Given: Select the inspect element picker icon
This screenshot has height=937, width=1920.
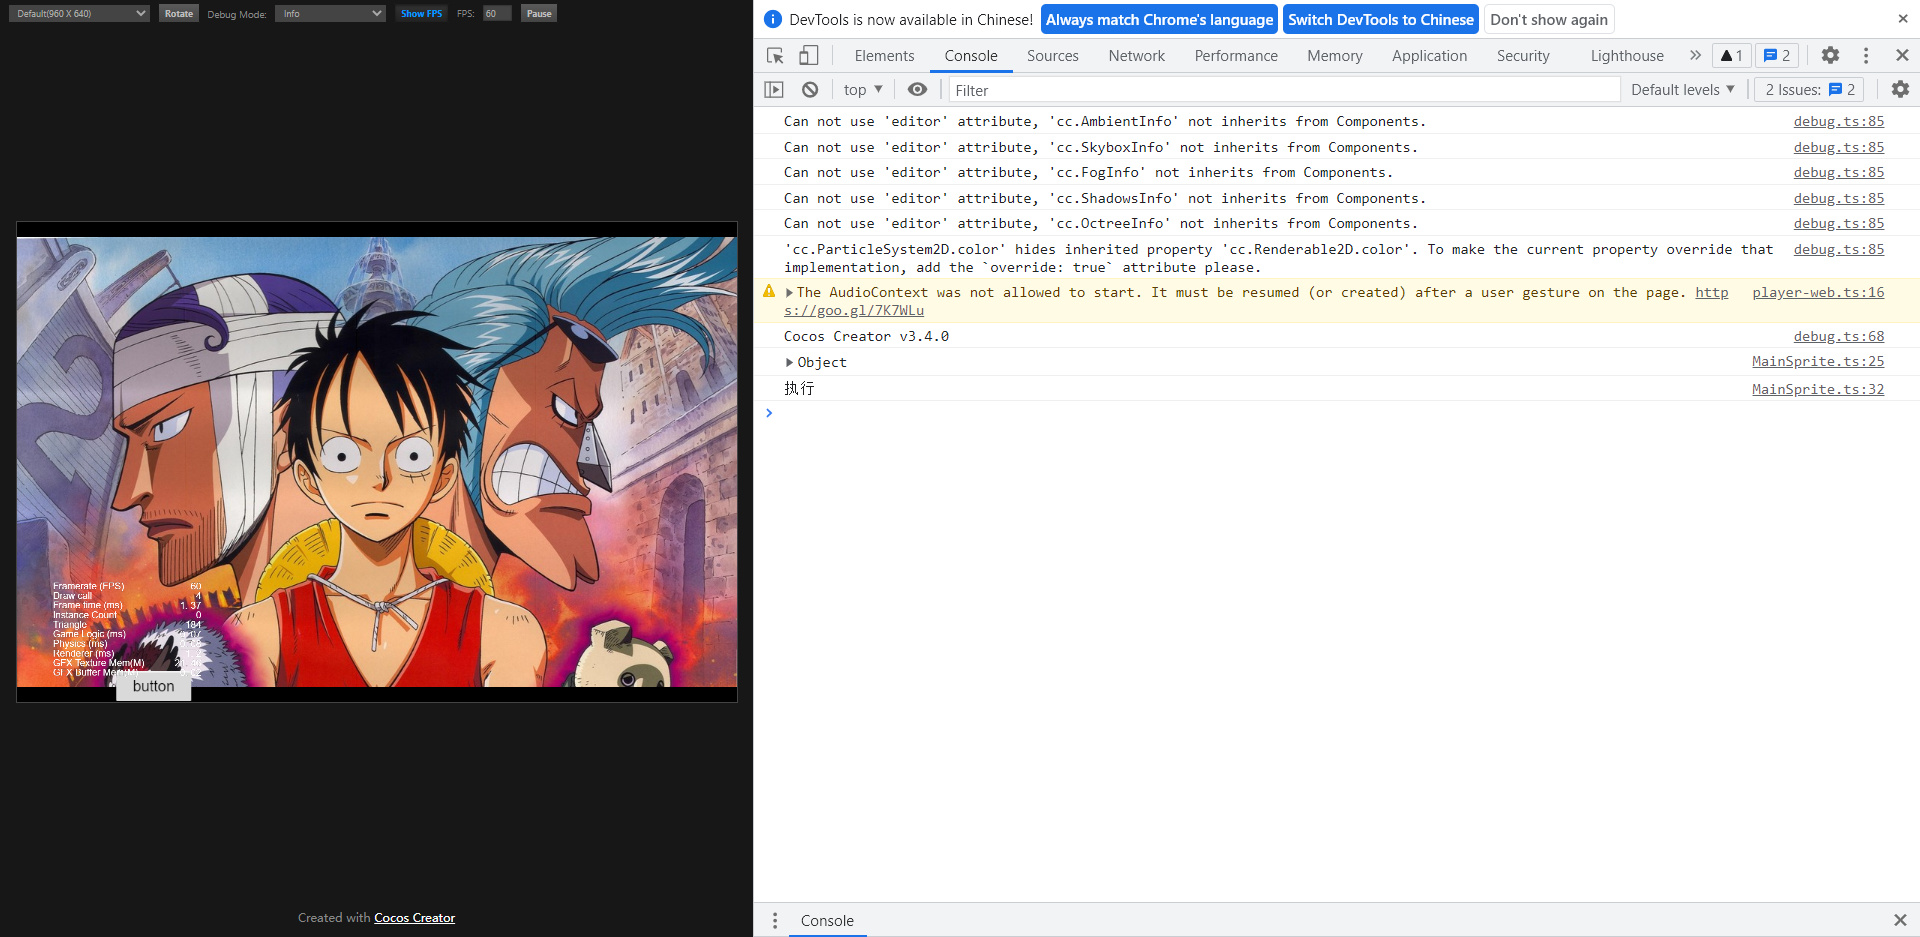Looking at the screenshot, I should point(775,56).
